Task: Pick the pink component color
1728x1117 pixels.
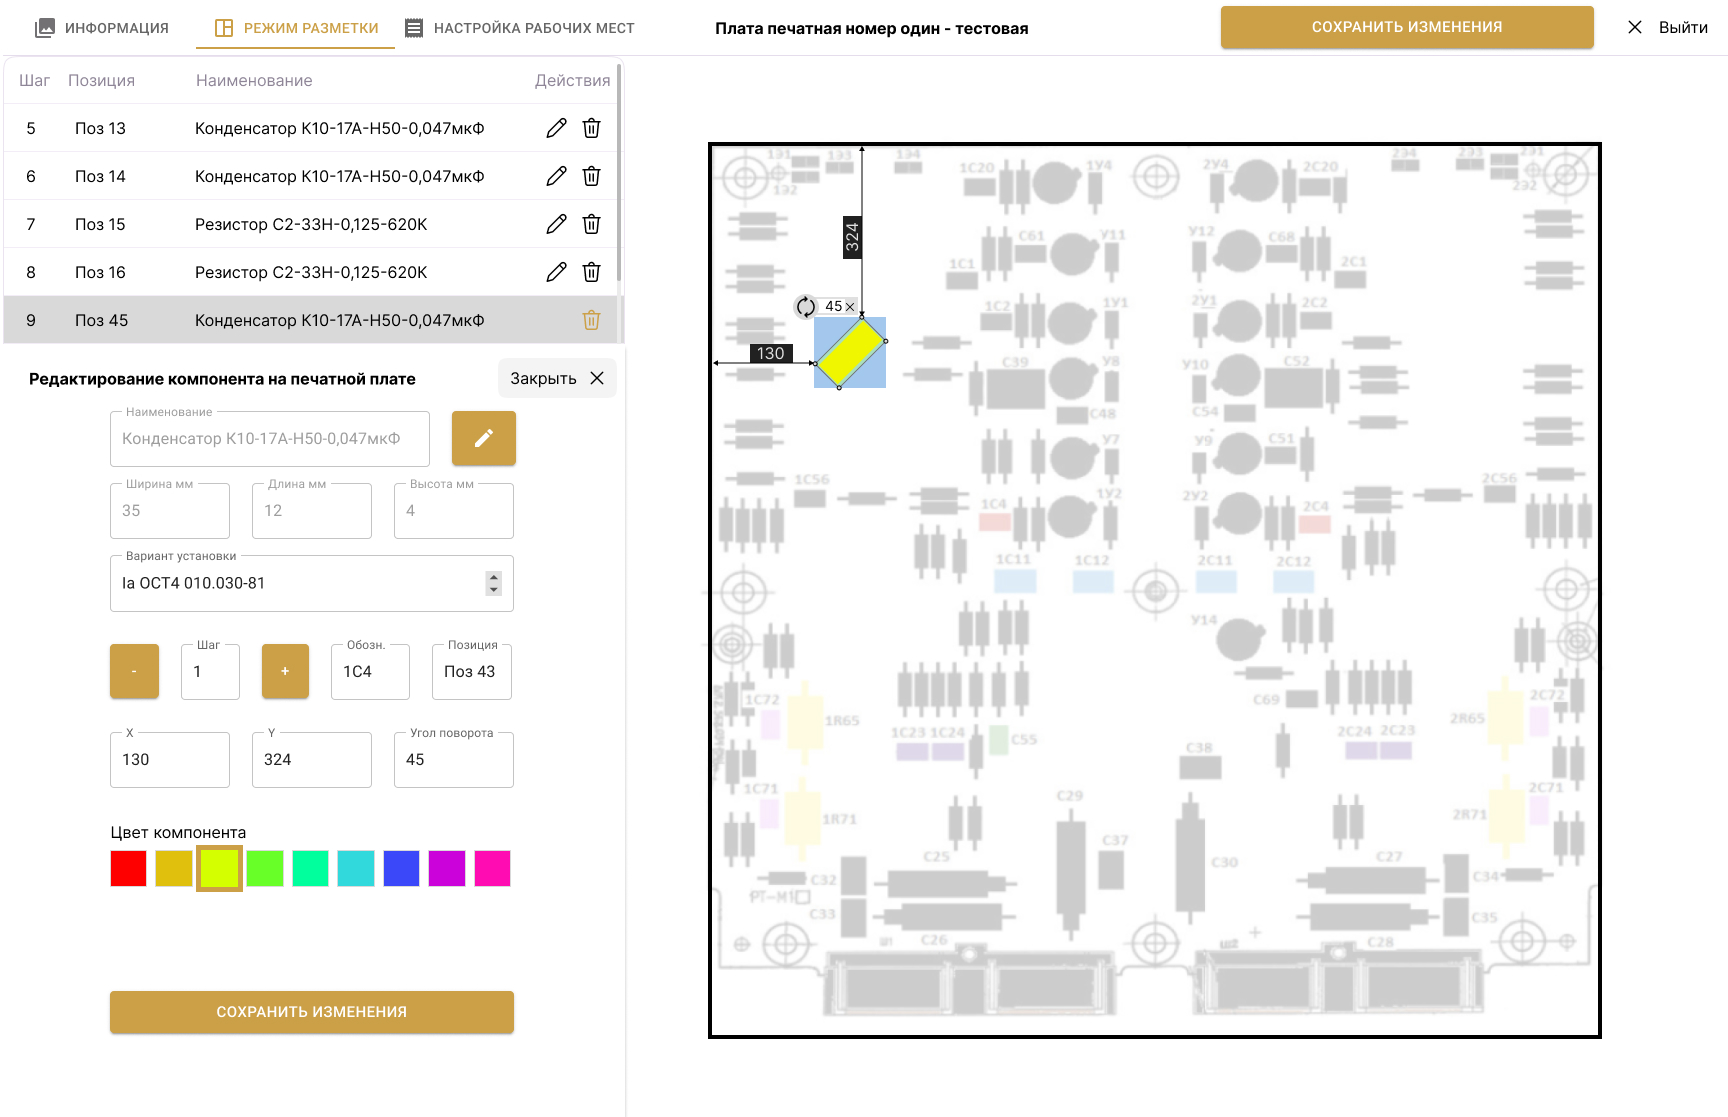Action: coord(492,868)
